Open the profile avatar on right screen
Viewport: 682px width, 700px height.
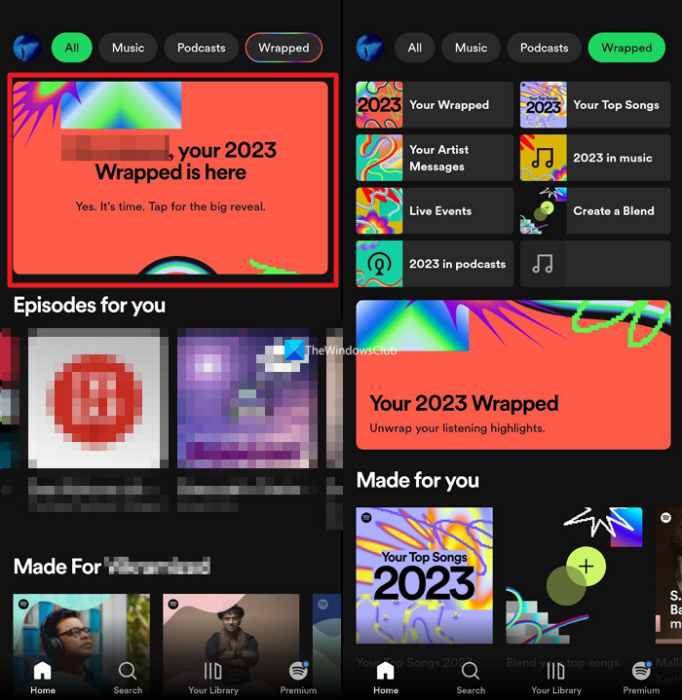click(370, 47)
